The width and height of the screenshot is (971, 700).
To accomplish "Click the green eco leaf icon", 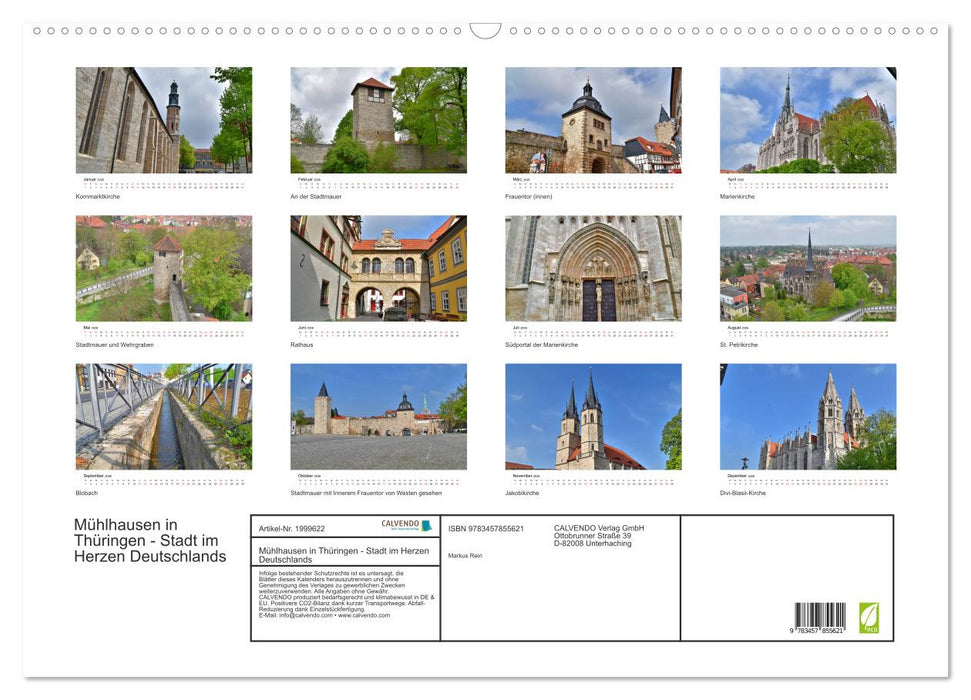I will [868, 617].
